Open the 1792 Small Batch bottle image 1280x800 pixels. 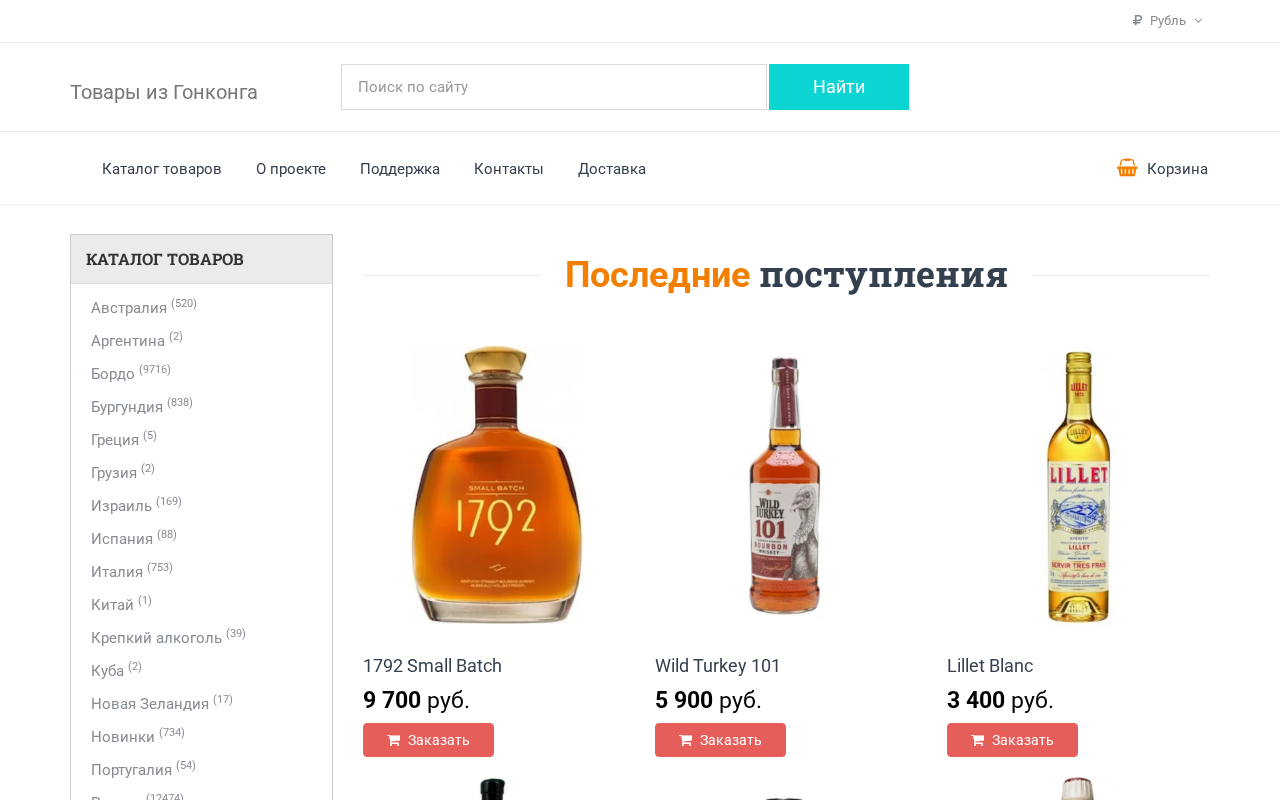pyautogui.click(x=496, y=485)
